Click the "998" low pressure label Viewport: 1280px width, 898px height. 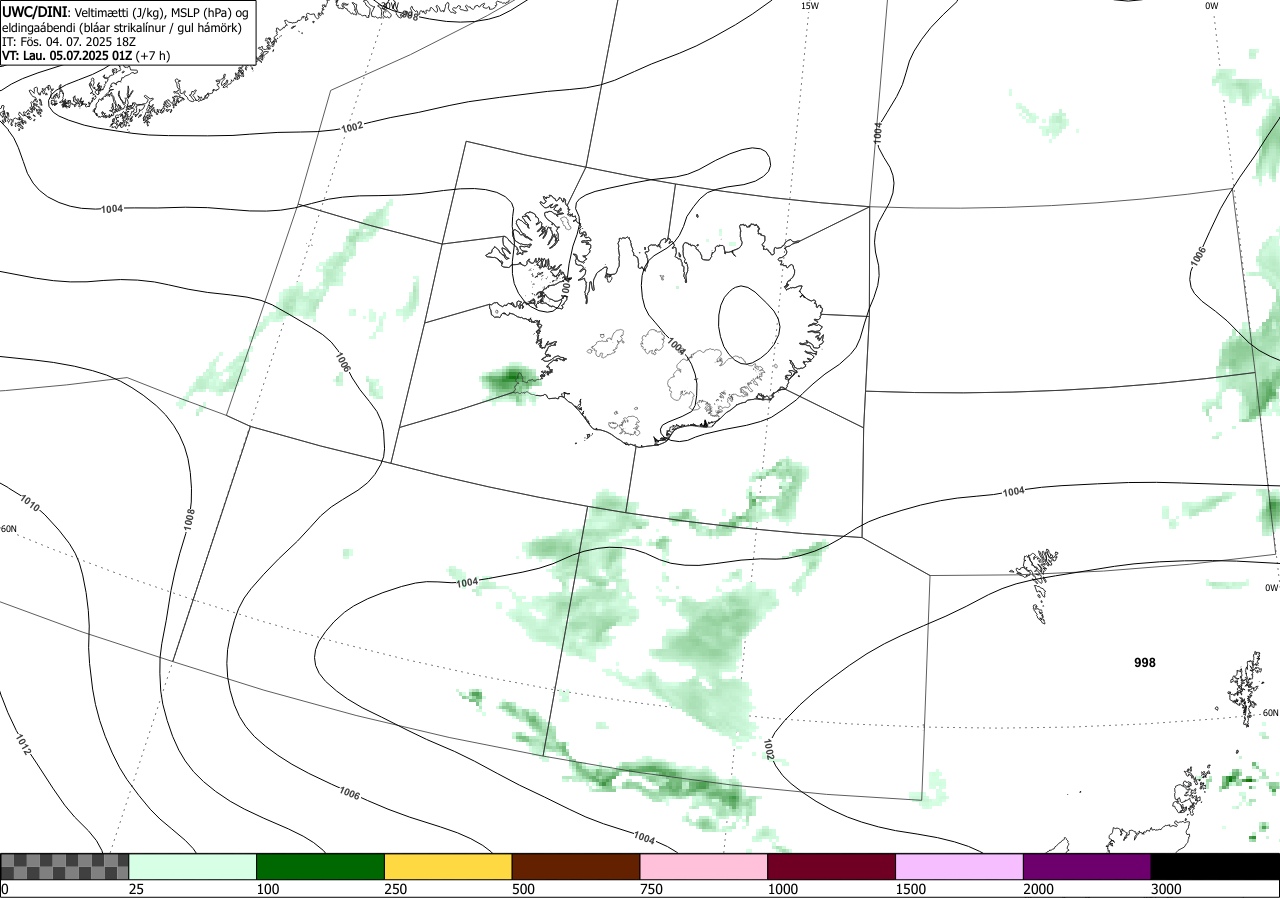[x=1145, y=663]
